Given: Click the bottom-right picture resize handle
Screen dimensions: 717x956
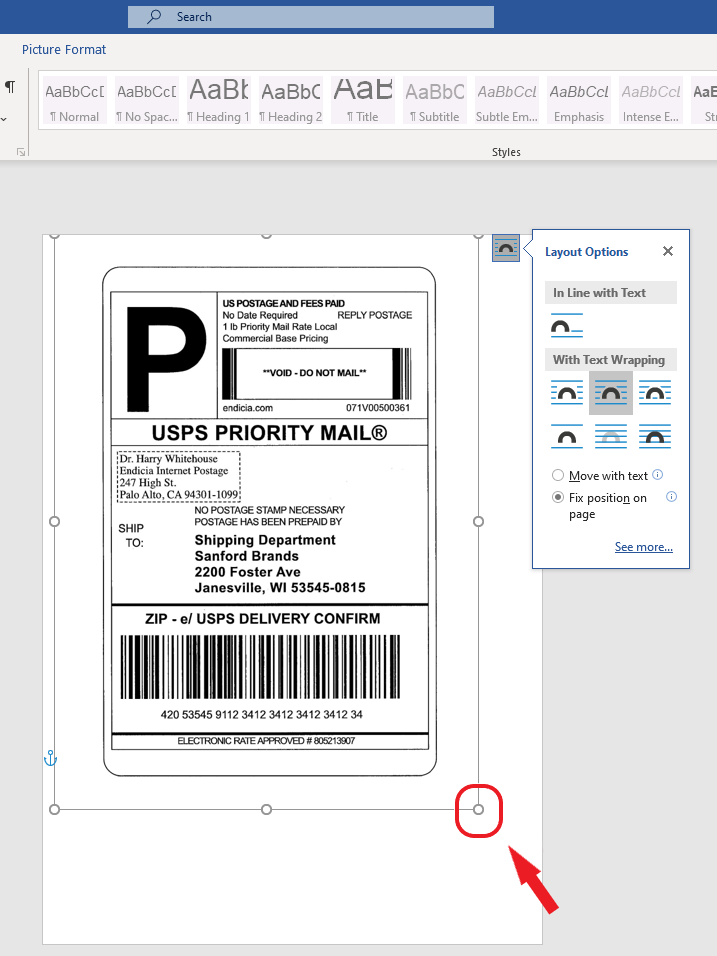Looking at the screenshot, I should click(478, 809).
